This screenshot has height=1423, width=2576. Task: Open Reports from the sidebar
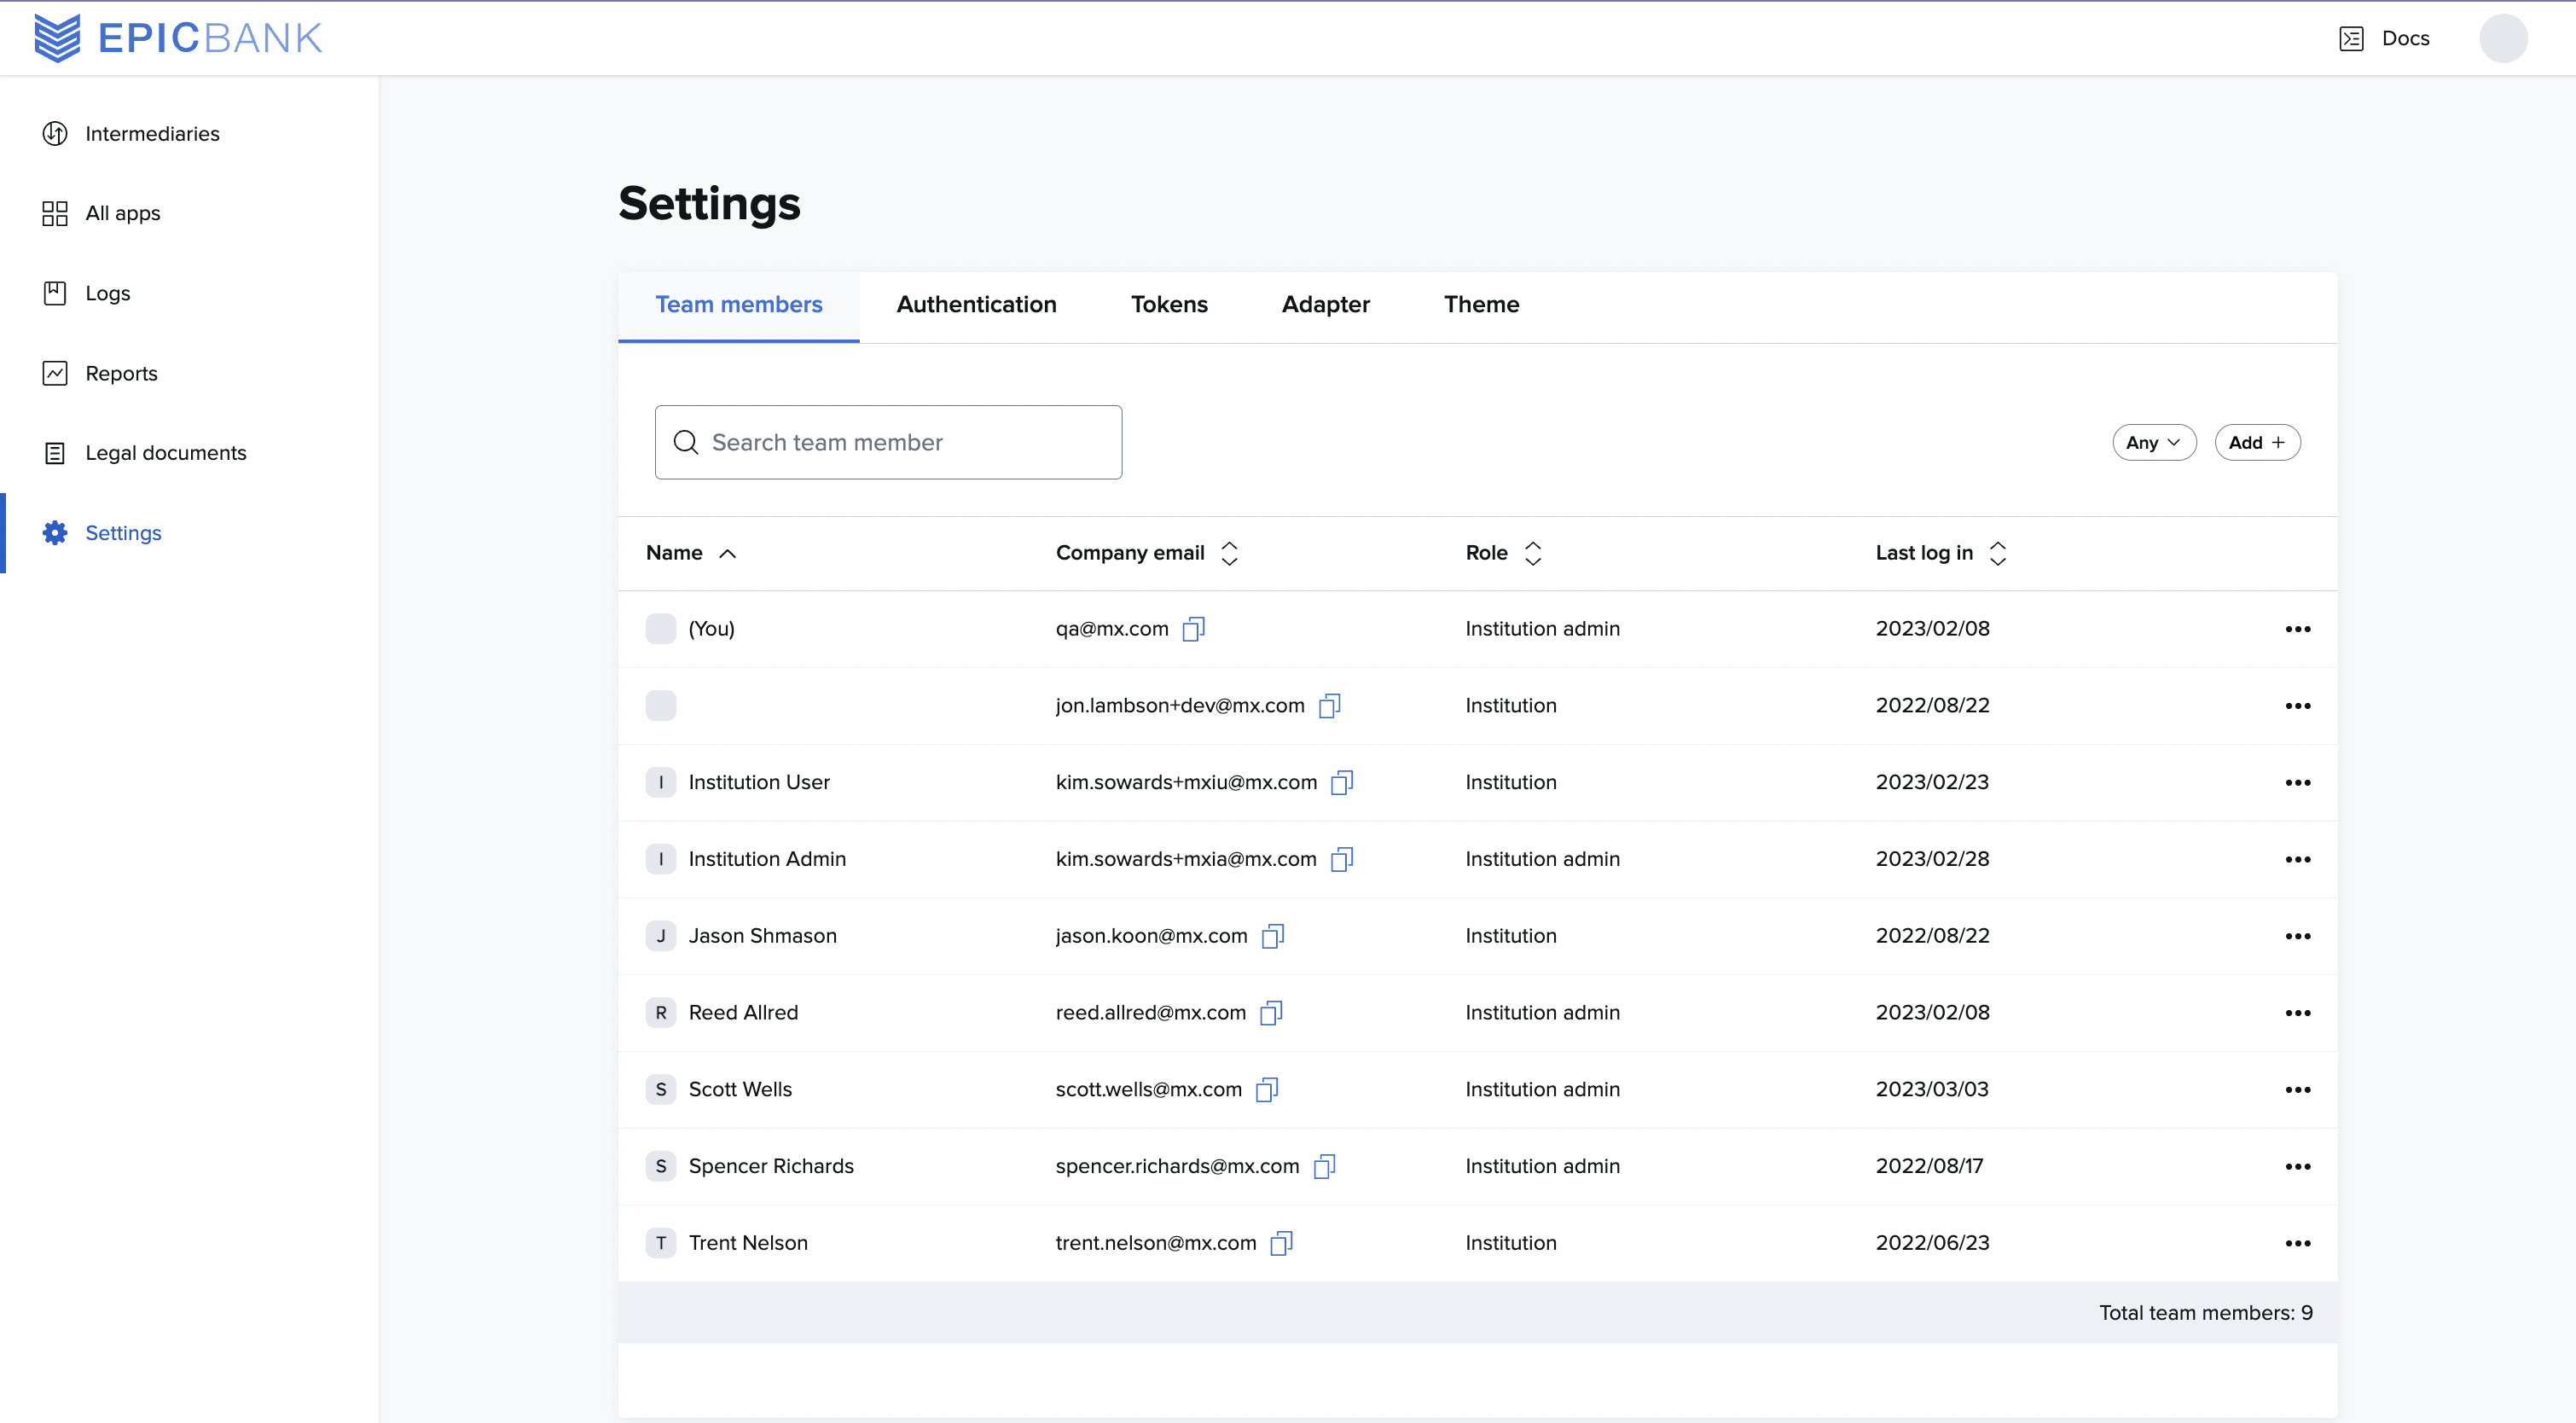(55, 372)
